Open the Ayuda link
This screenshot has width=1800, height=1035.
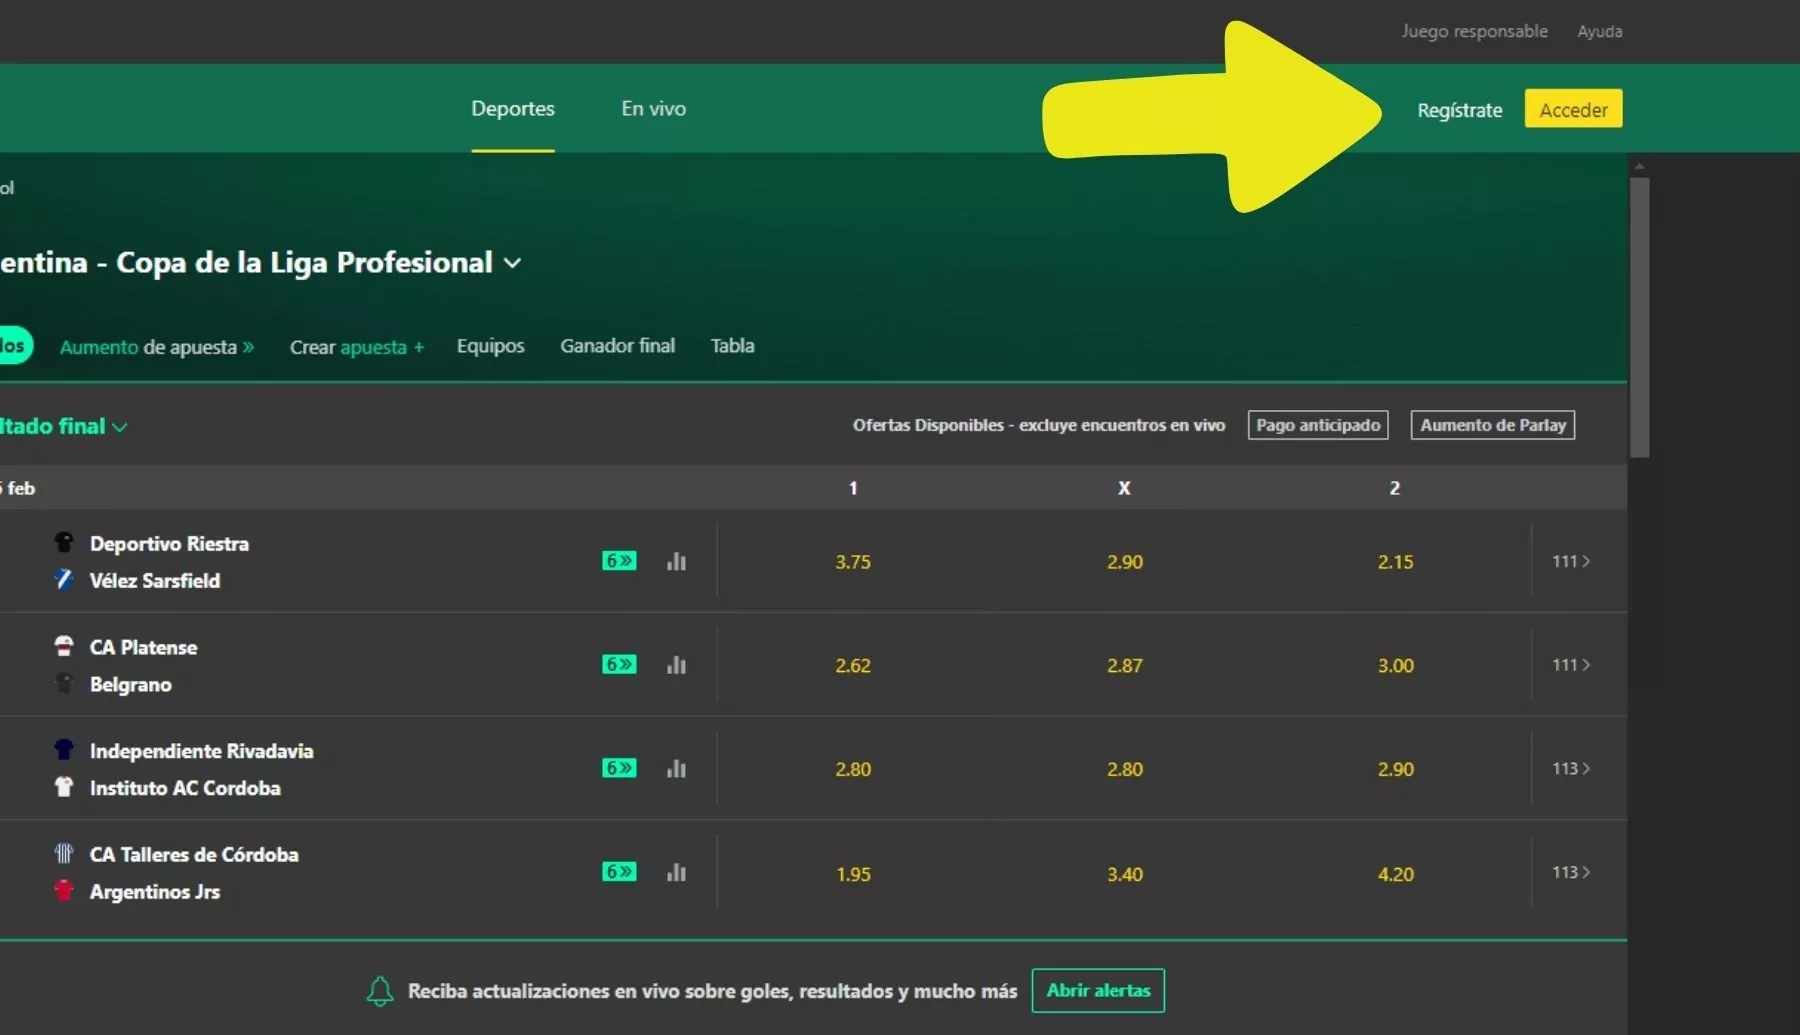coord(1600,31)
